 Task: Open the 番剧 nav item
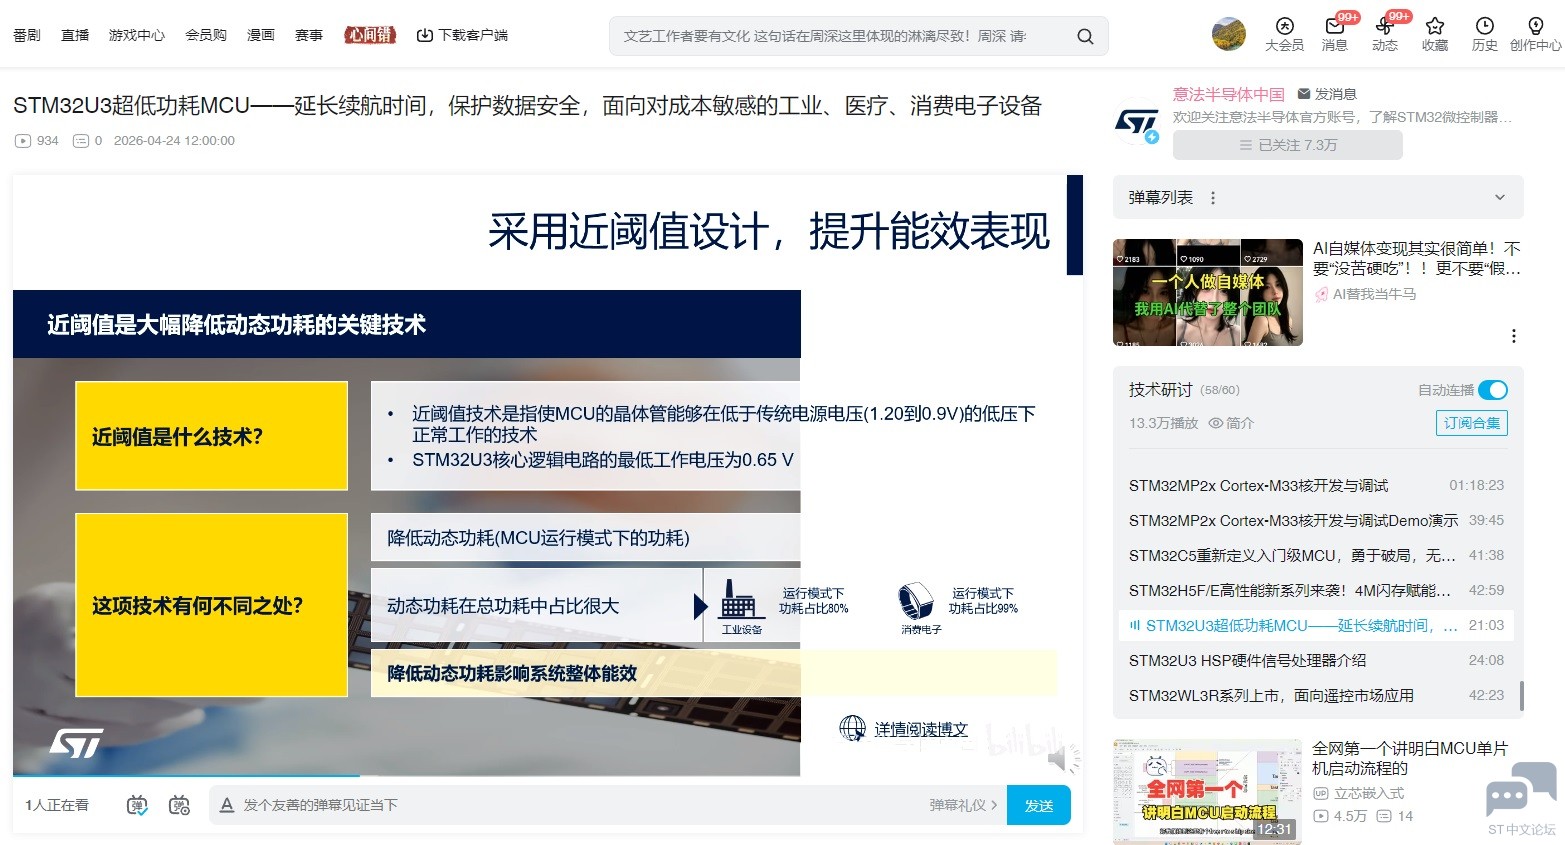pos(27,35)
